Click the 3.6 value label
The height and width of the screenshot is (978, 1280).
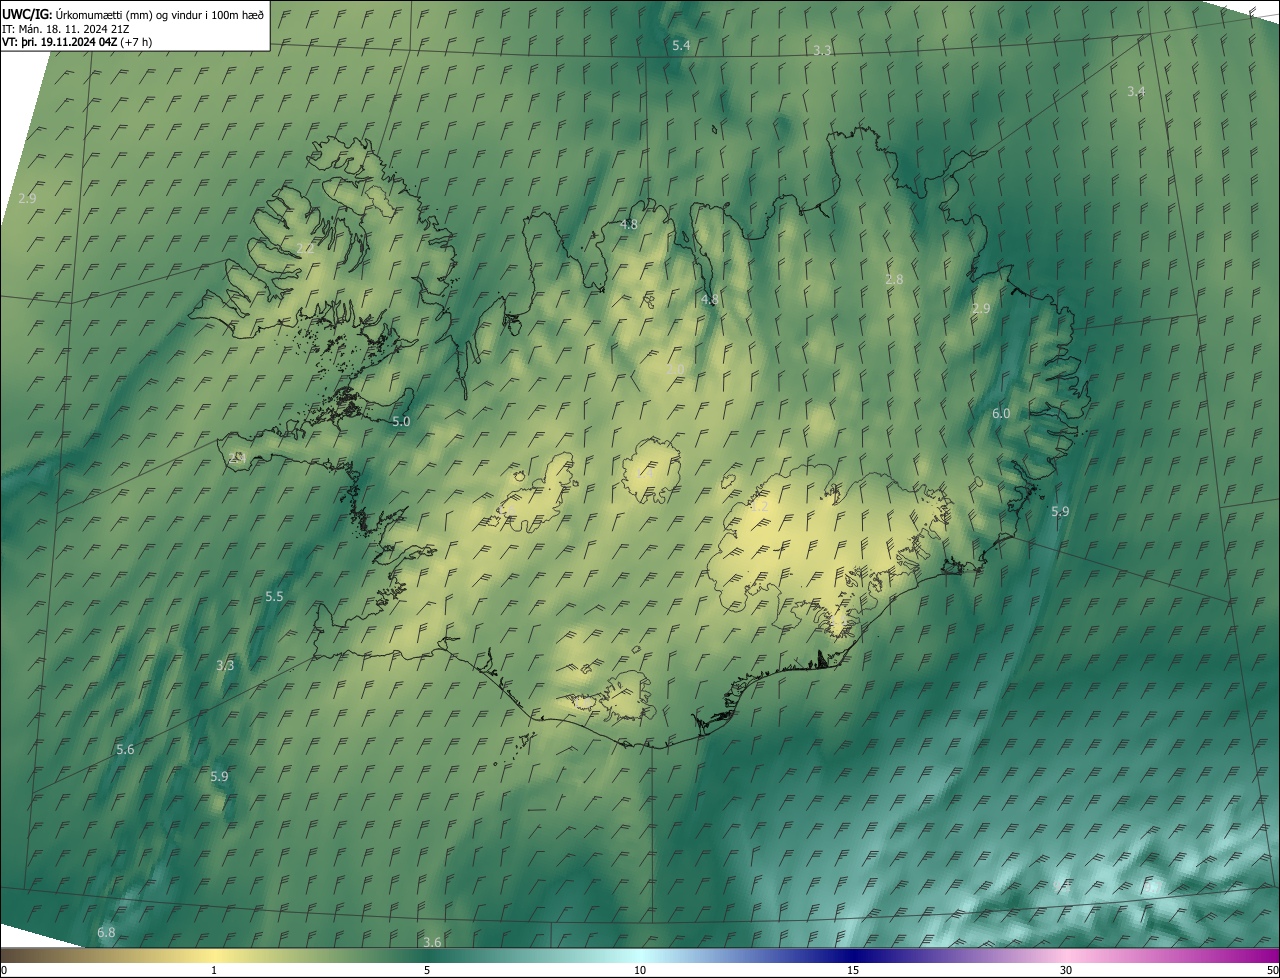[x=432, y=942]
